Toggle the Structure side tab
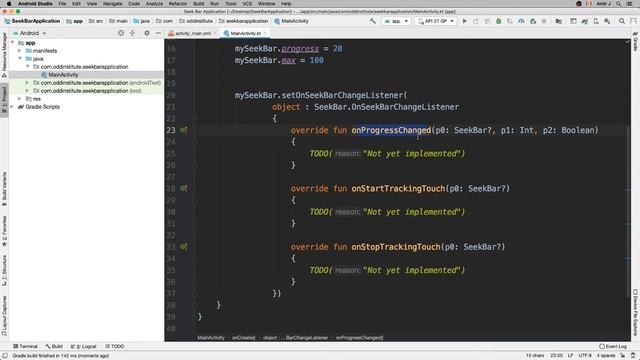640x360 pixels. pyautogui.click(x=4, y=270)
